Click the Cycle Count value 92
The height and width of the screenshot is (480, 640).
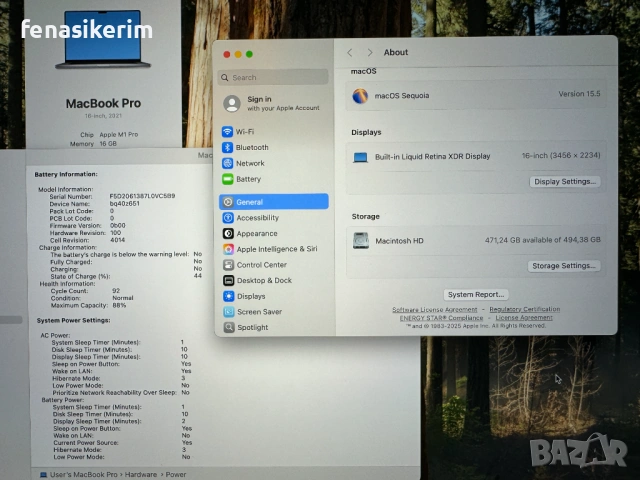[116, 291]
